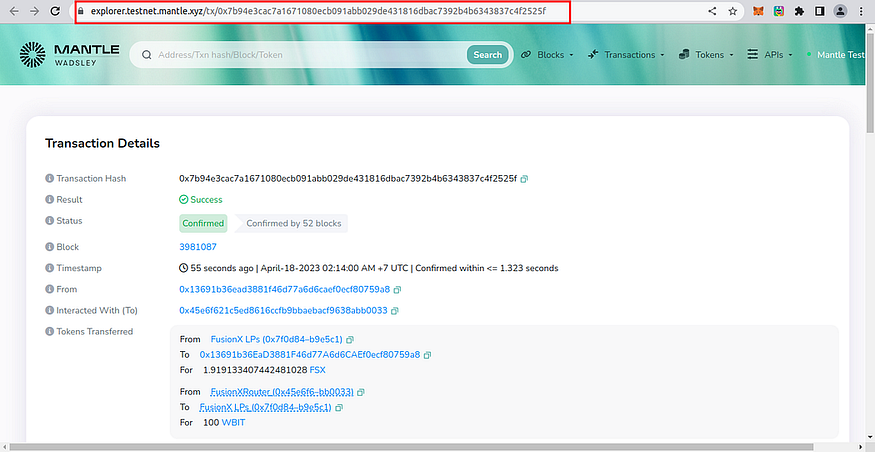The width and height of the screenshot is (875, 452).
Task: Show info for Result field
Action: click(x=49, y=199)
